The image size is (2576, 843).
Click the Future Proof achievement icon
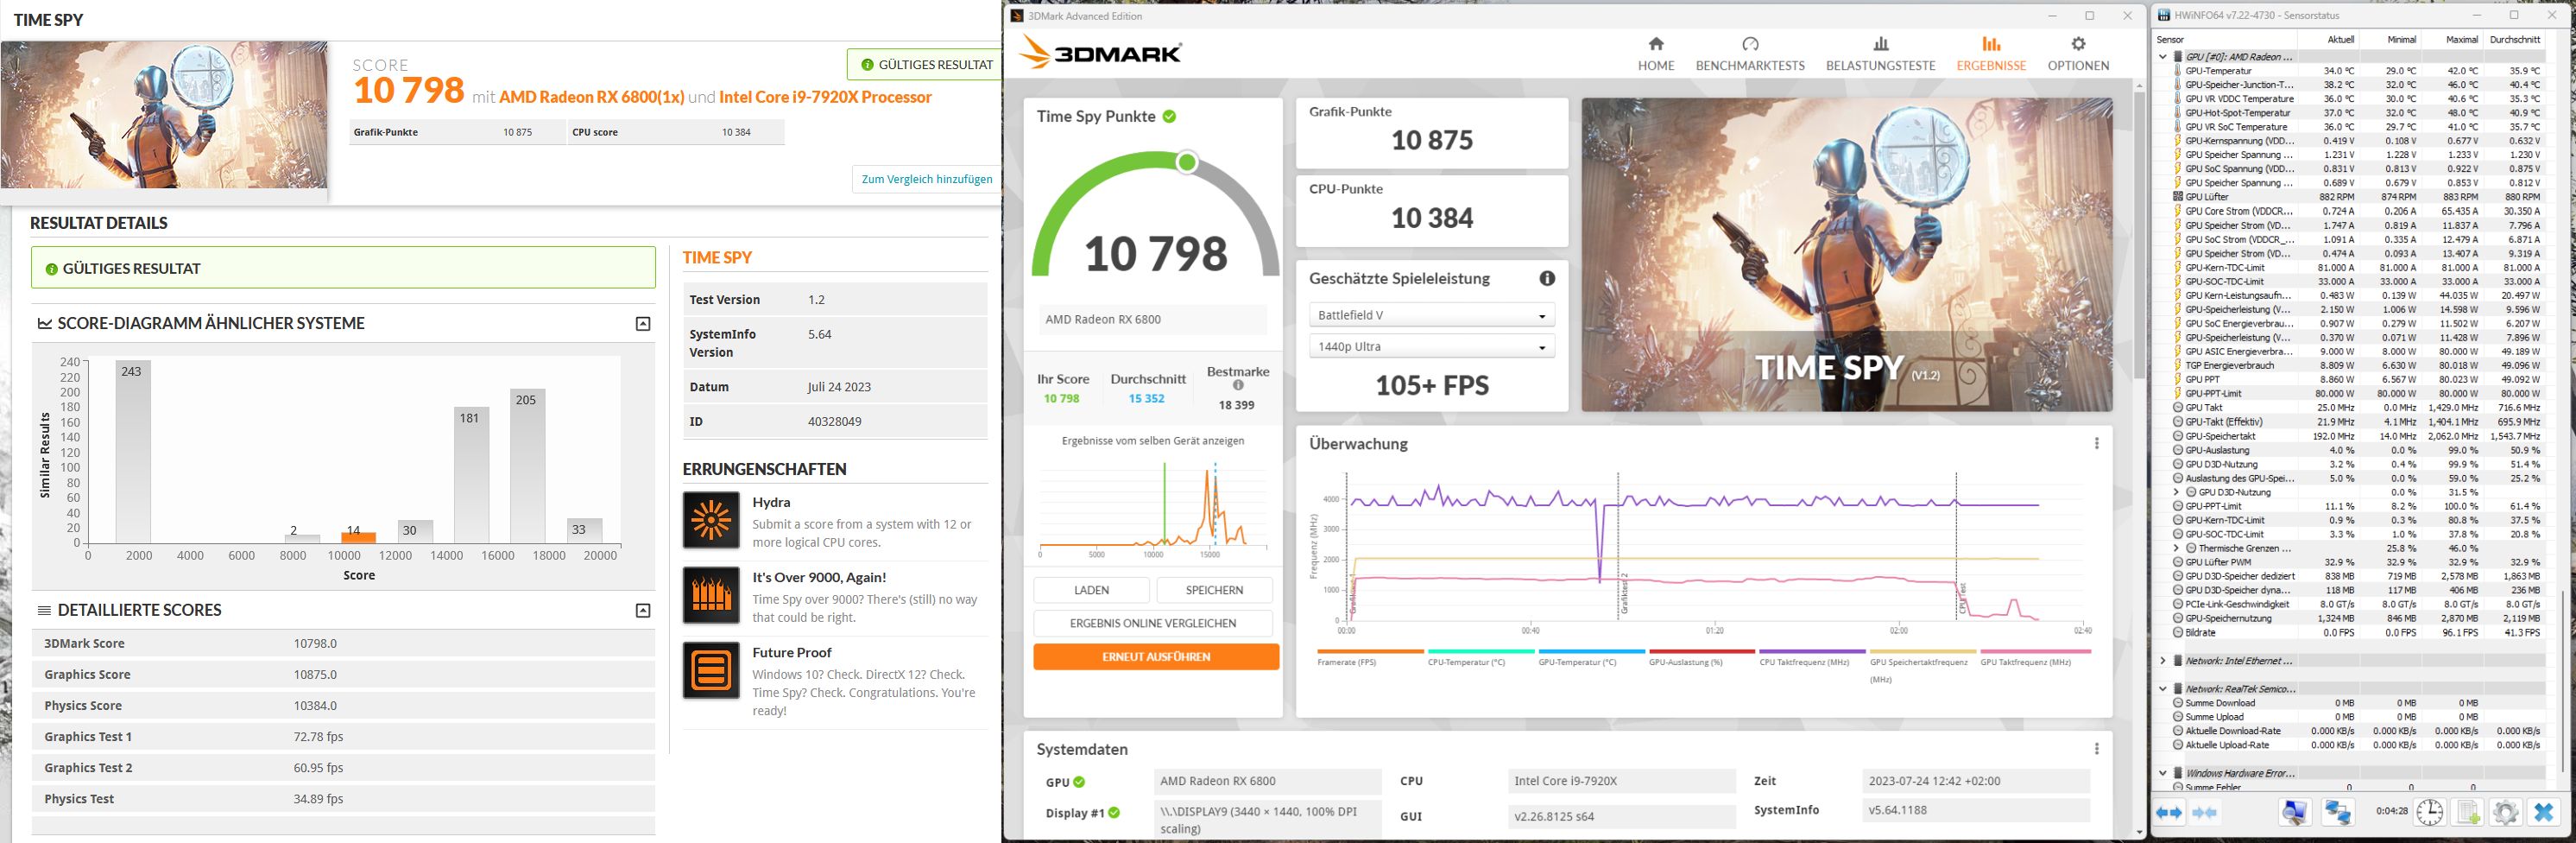click(x=711, y=670)
